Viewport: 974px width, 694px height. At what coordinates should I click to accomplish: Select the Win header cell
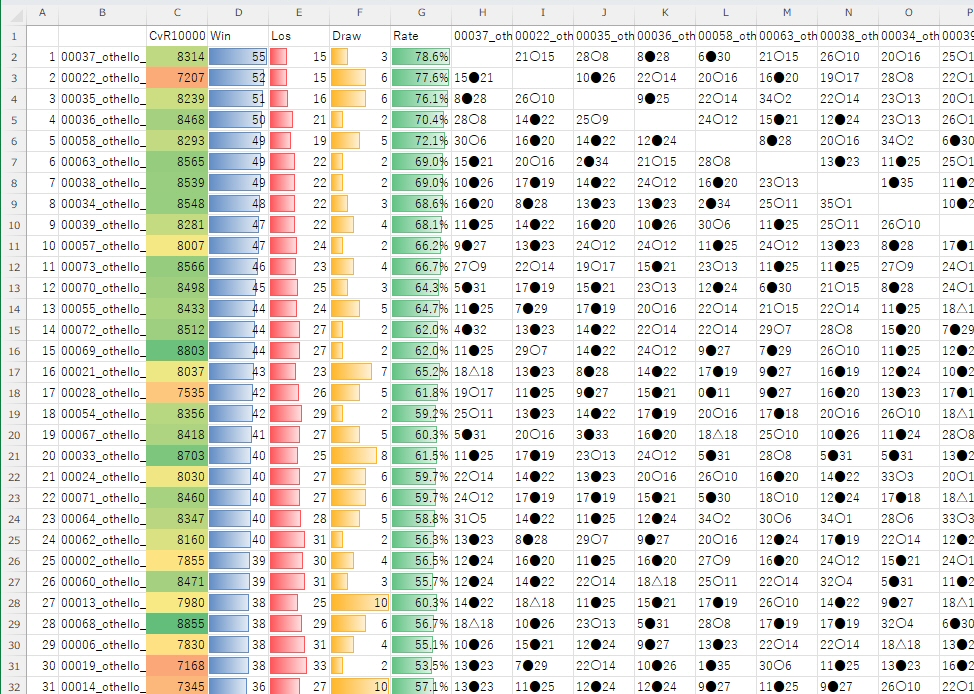(237, 35)
